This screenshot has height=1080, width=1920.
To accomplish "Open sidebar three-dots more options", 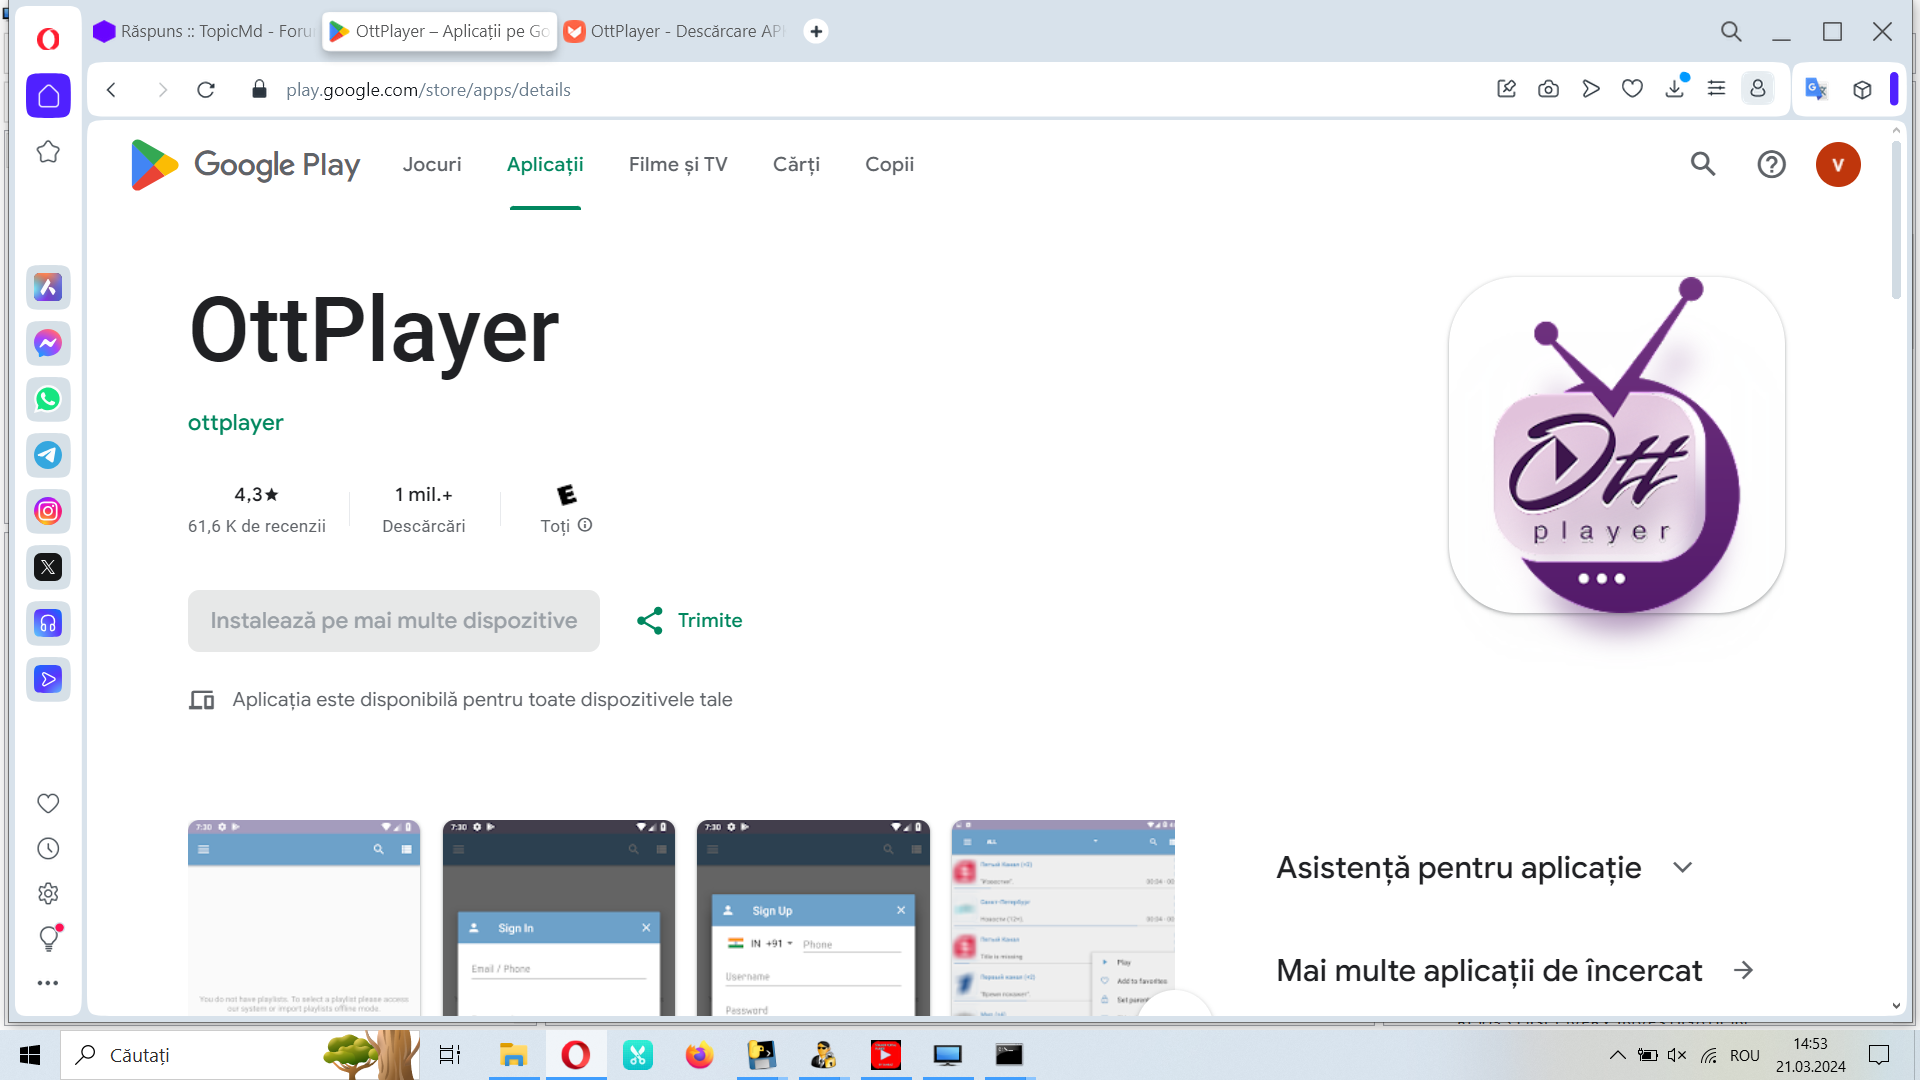I will pos(48,983).
